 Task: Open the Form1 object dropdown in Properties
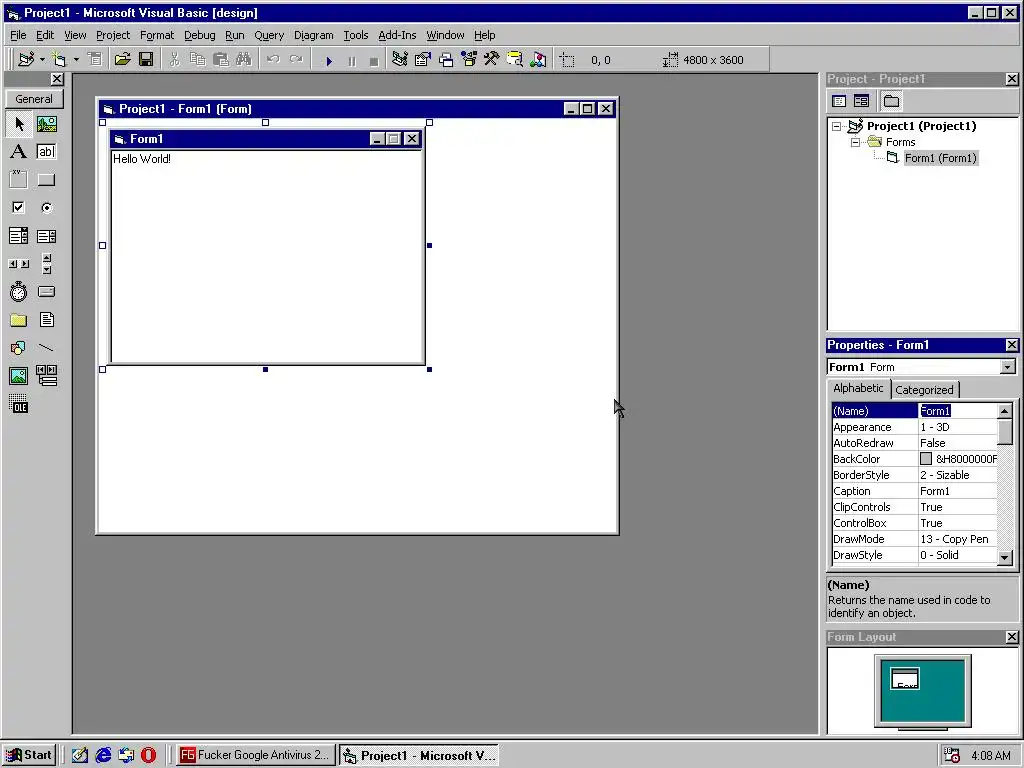(1008, 367)
